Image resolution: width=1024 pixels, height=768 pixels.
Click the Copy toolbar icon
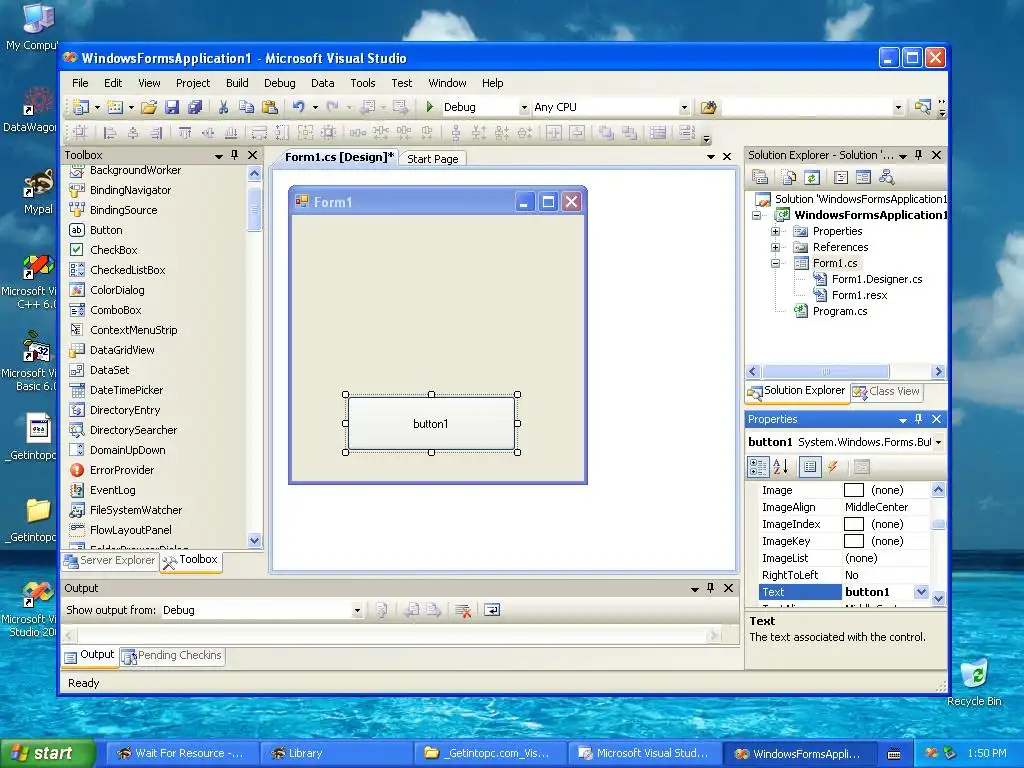pos(246,107)
